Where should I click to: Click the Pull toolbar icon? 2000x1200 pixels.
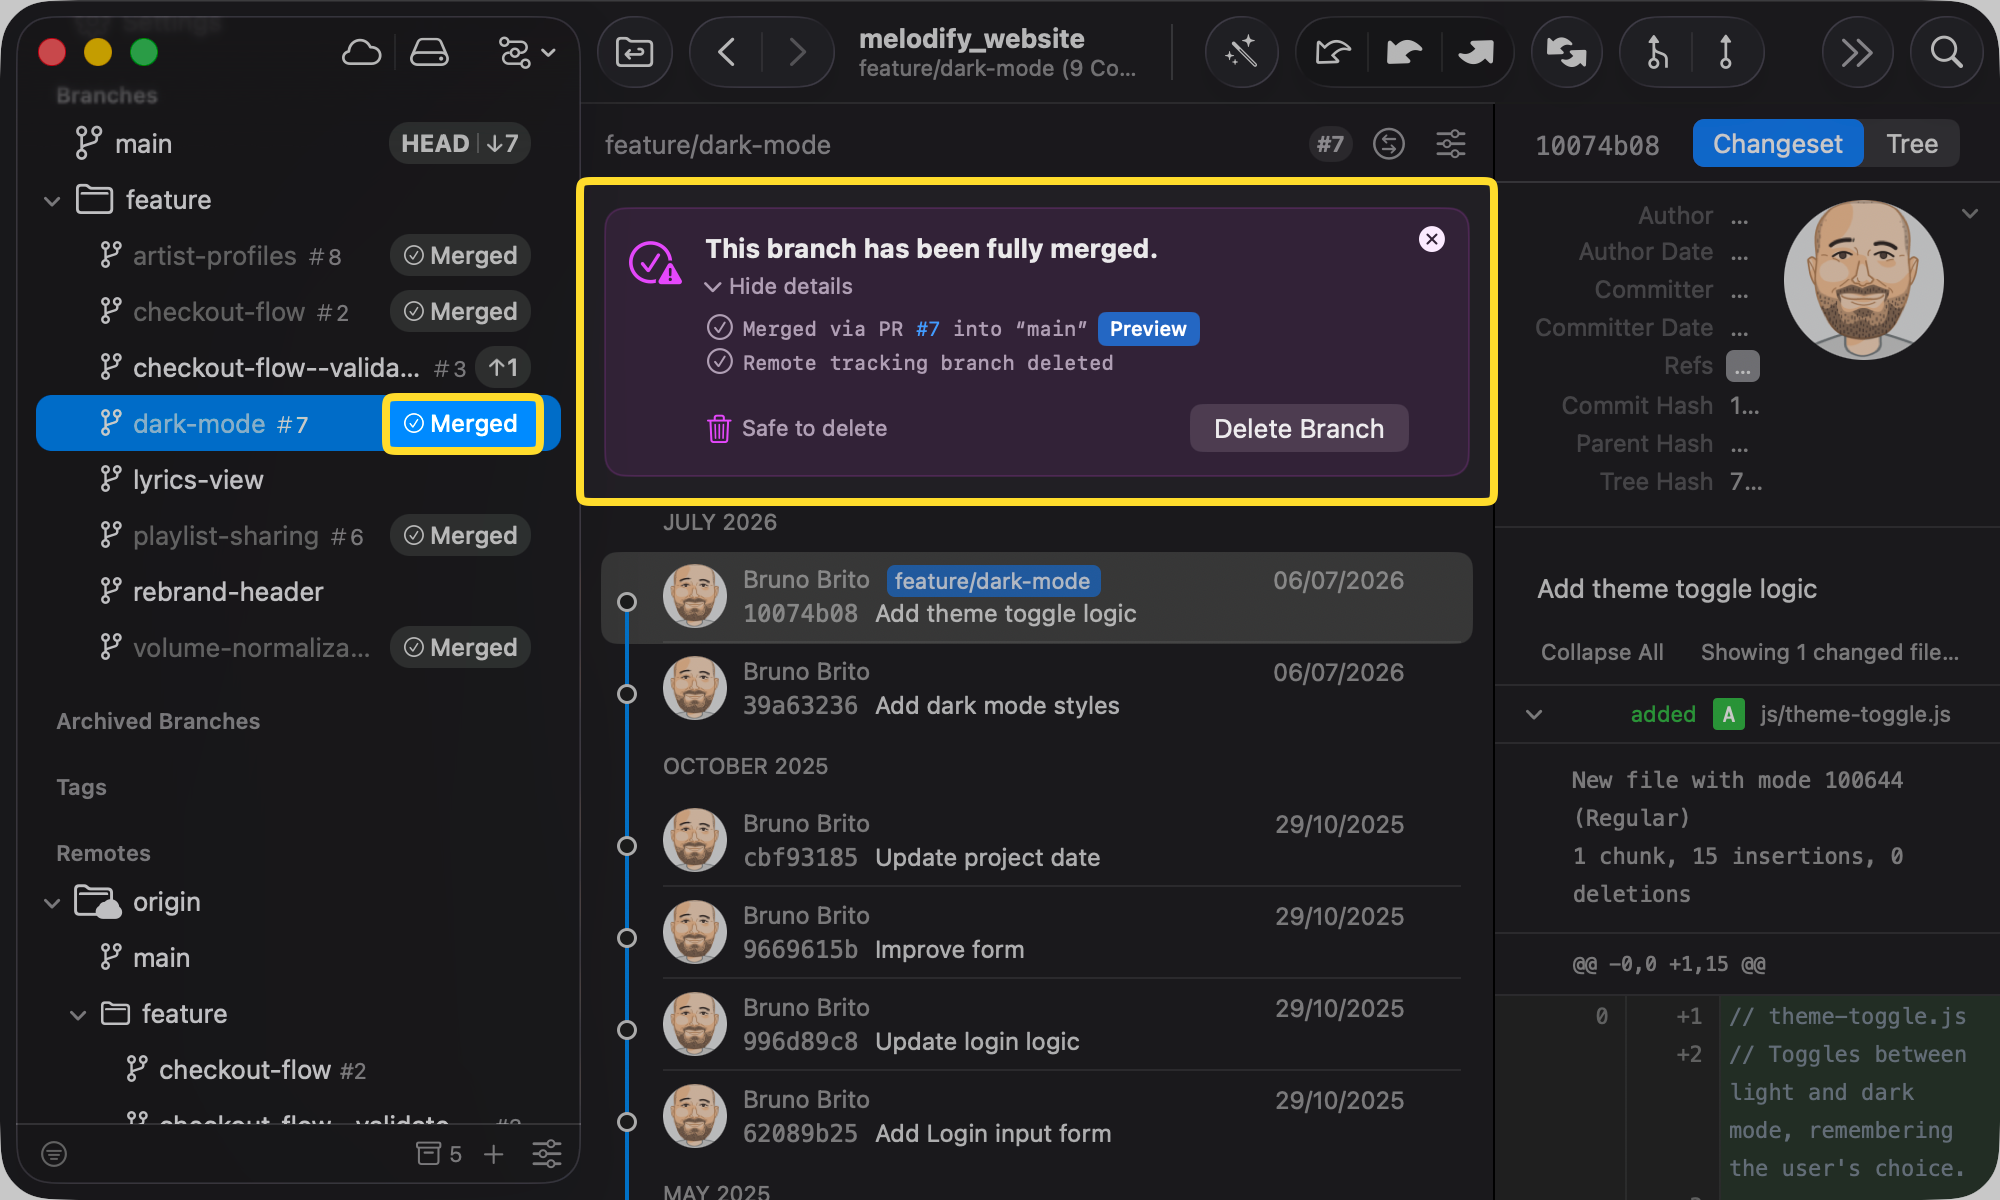[x=1404, y=52]
